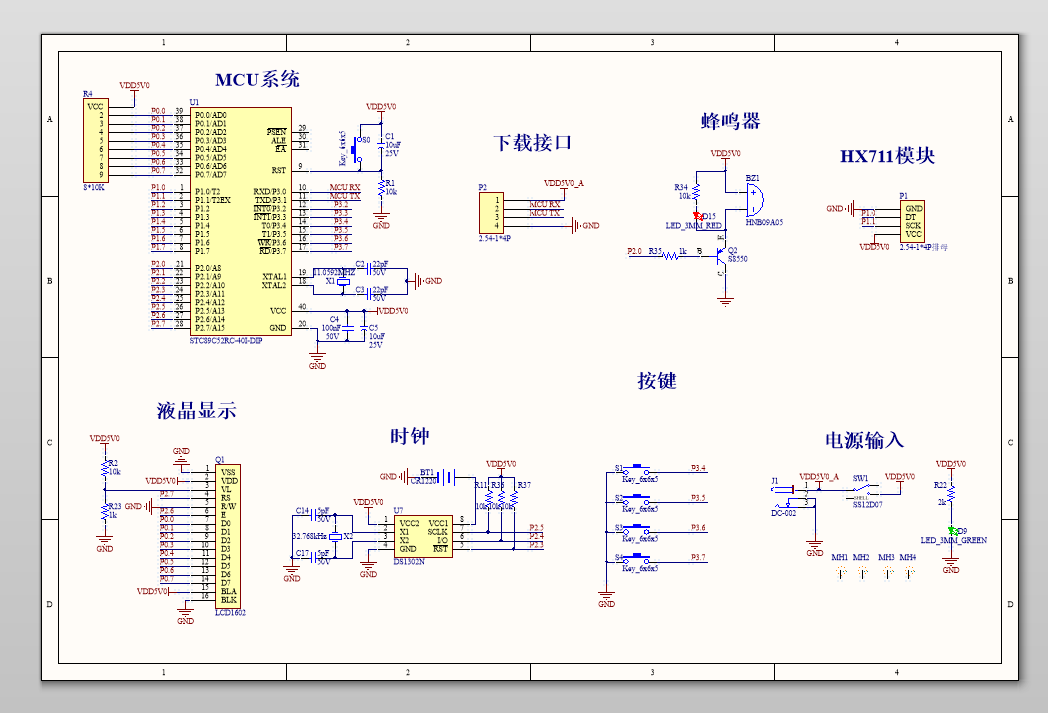
Task: Click the 'HNB09A05' buzzer part label
Action: pyautogui.click(x=765, y=223)
